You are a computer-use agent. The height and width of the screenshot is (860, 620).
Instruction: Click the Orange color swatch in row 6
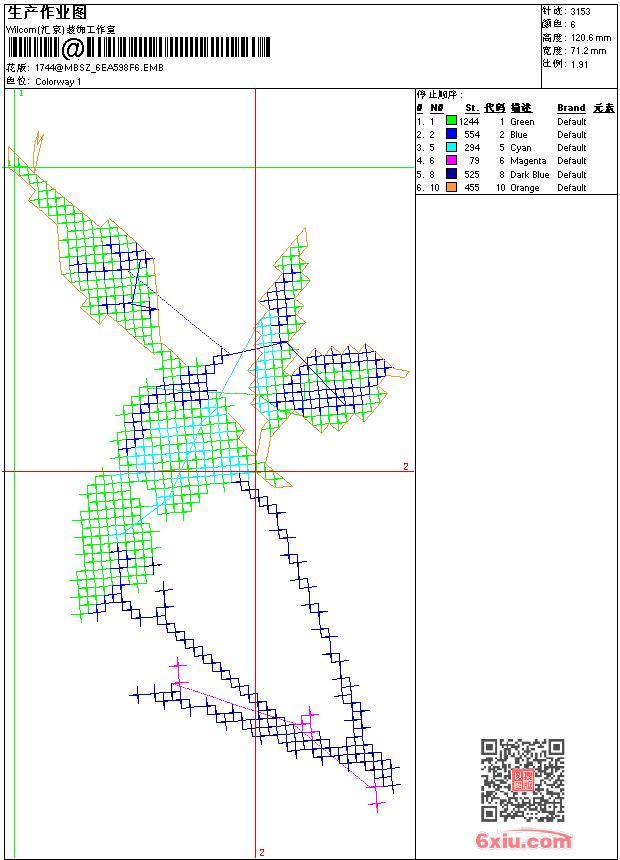(451, 188)
